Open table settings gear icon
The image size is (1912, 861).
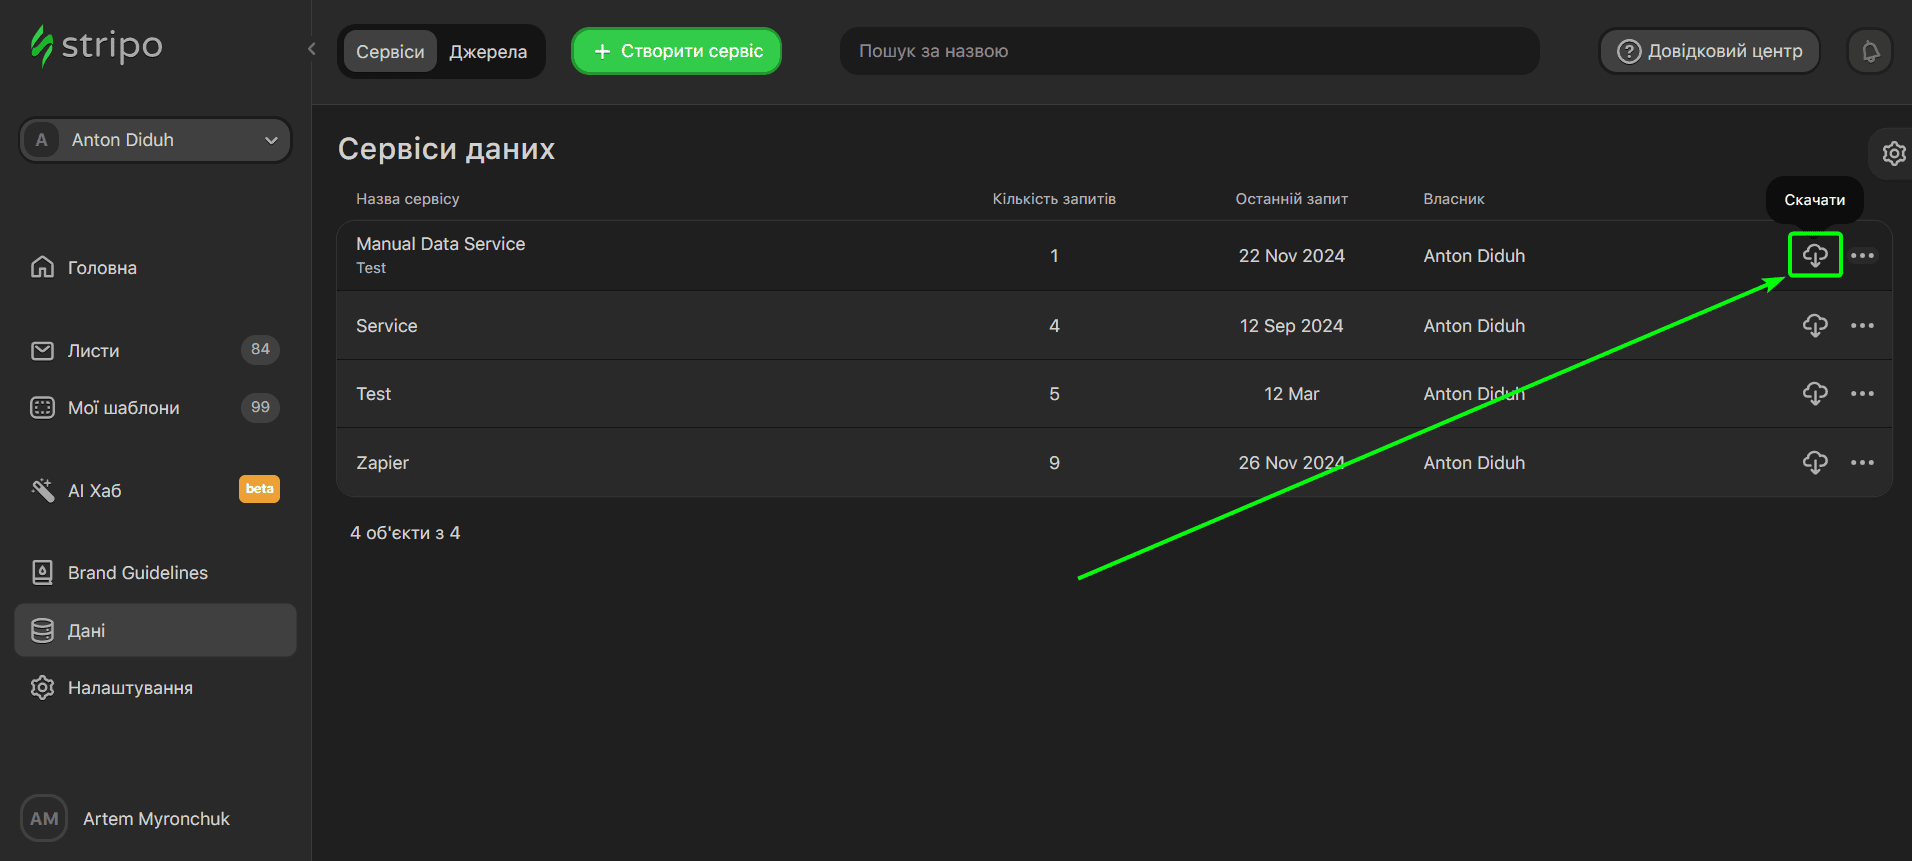(1893, 153)
